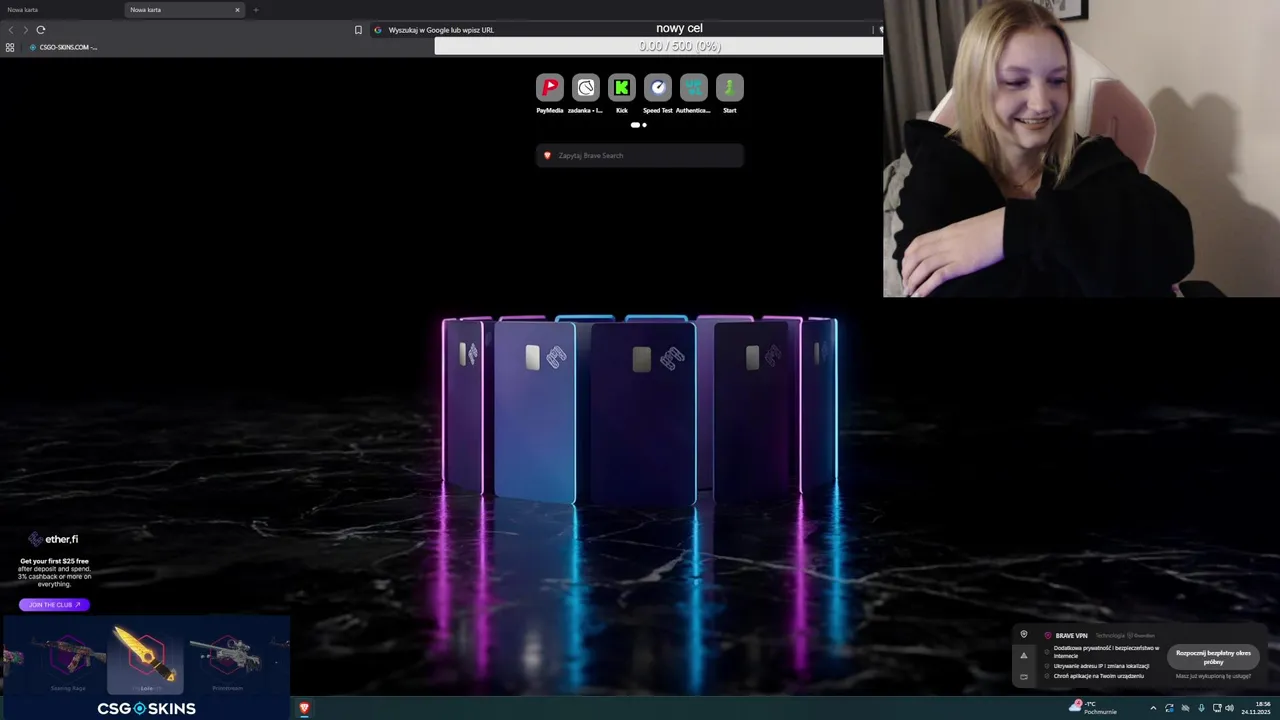The width and height of the screenshot is (1280, 720).
Task: Switch to the first Nowa karta tab
Action: (x=60, y=10)
